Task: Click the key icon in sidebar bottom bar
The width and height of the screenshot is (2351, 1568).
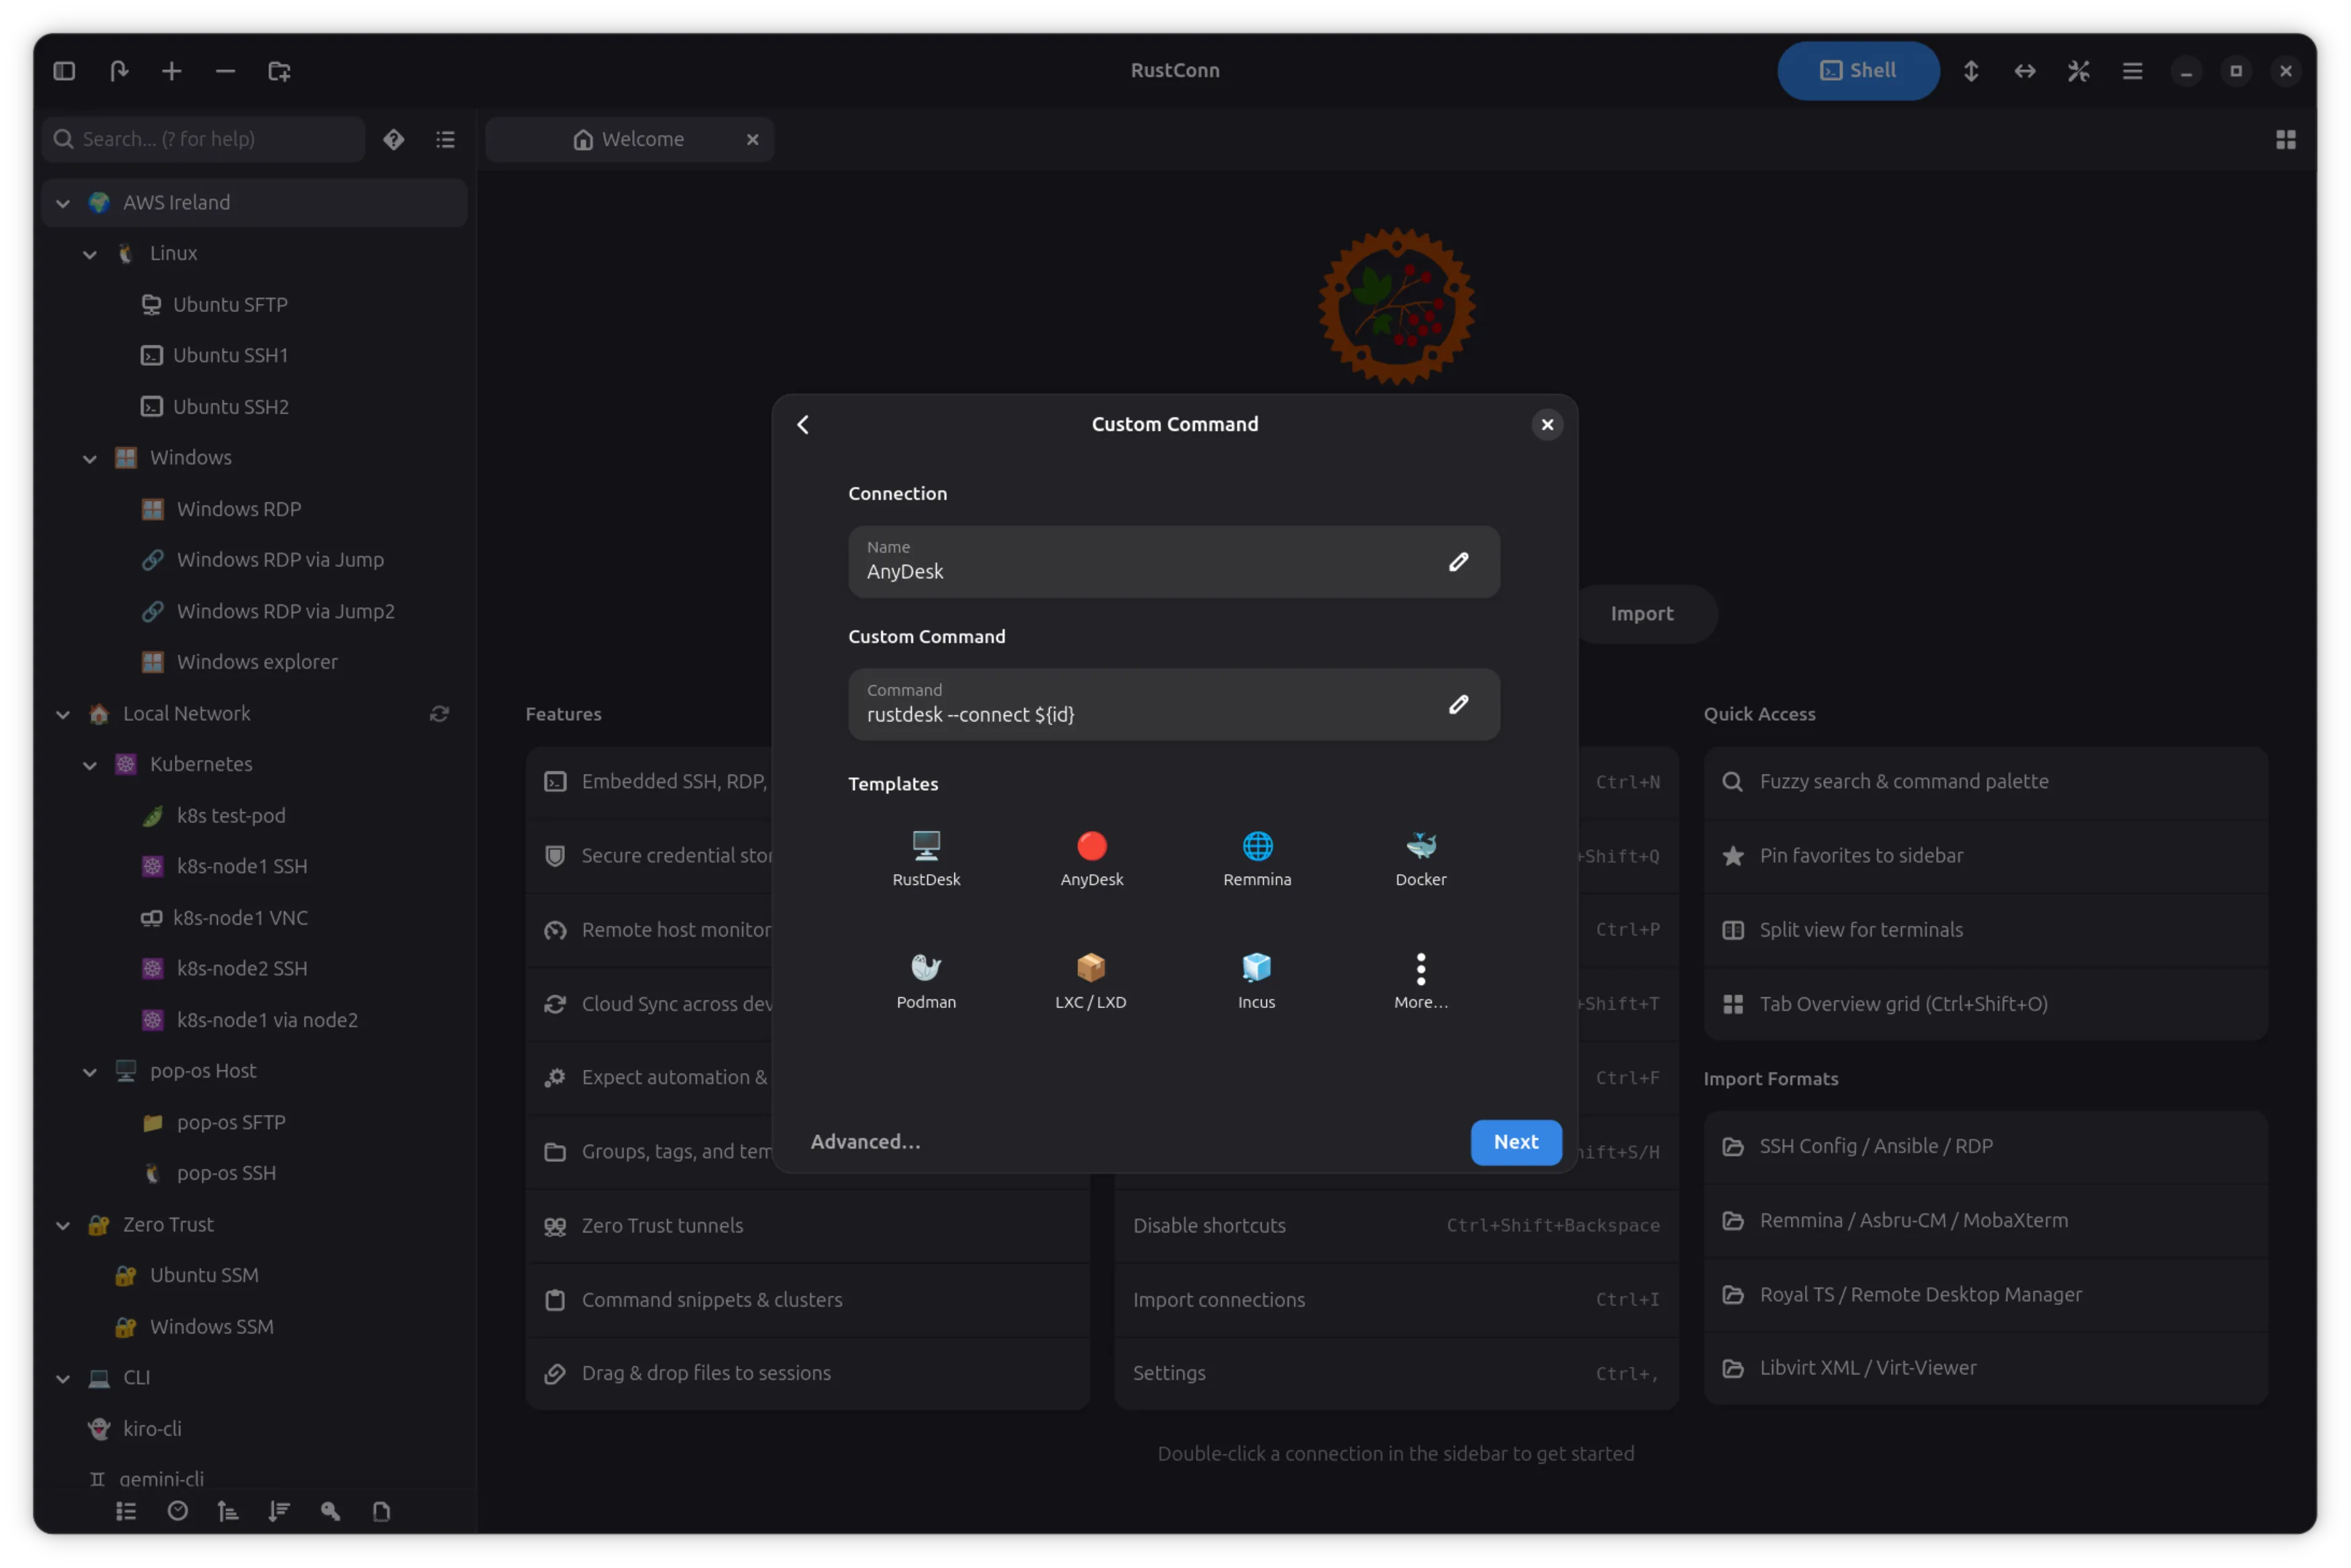Action: [330, 1511]
